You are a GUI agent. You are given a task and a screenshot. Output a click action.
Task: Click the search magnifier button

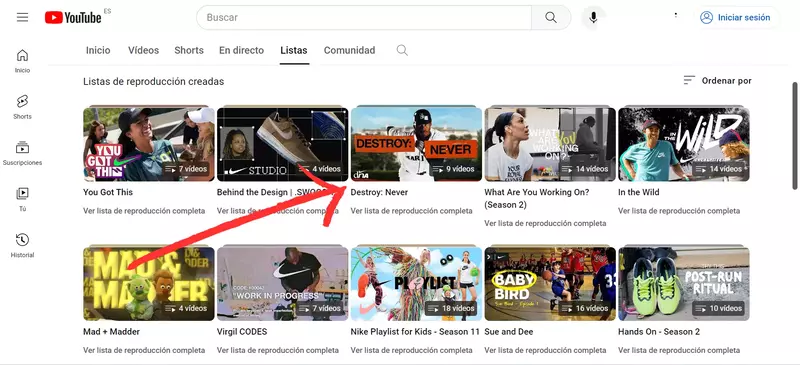[x=551, y=17]
